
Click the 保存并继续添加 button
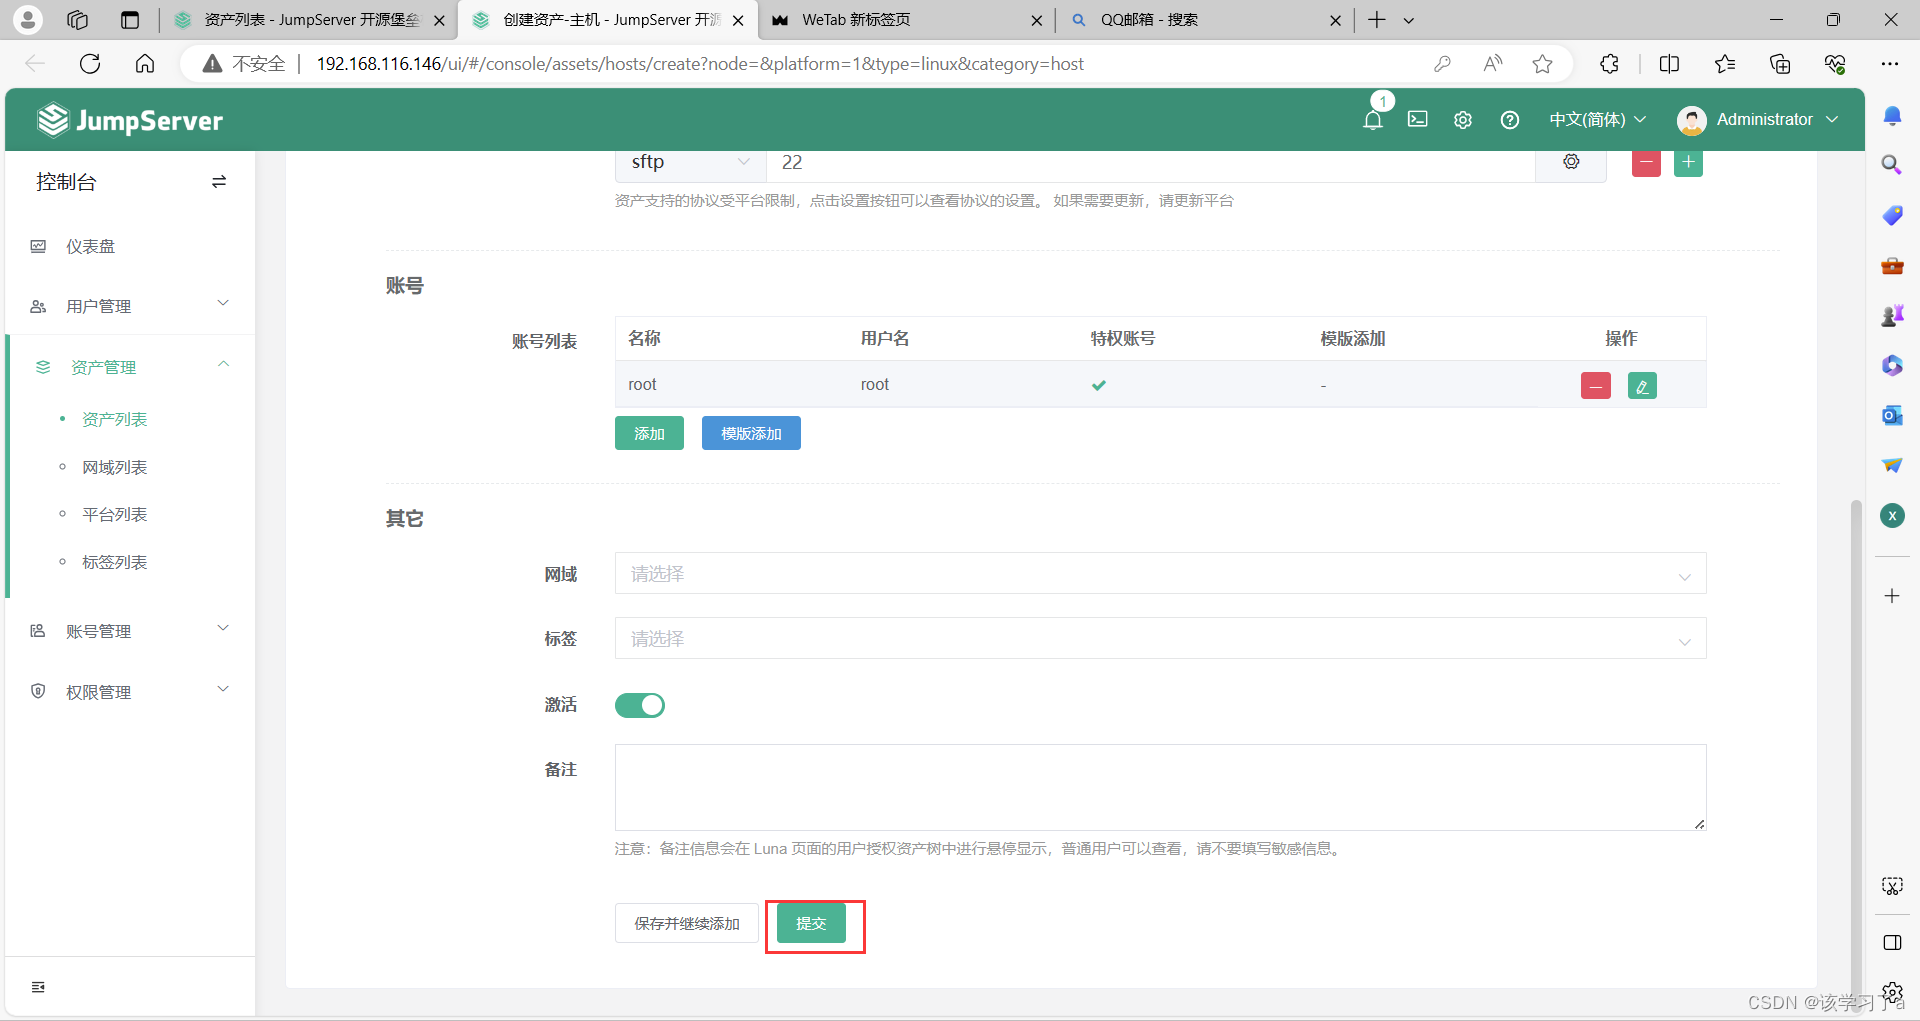tap(687, 923)
